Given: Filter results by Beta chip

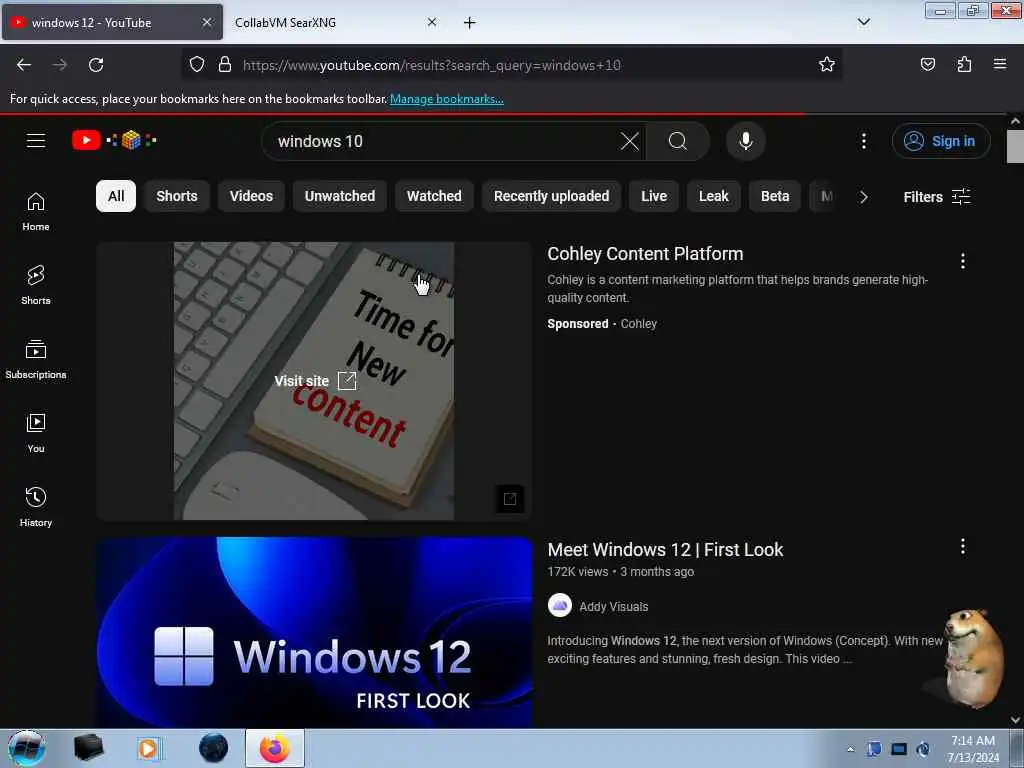Looking at the screenshot, I should [775, 196].
